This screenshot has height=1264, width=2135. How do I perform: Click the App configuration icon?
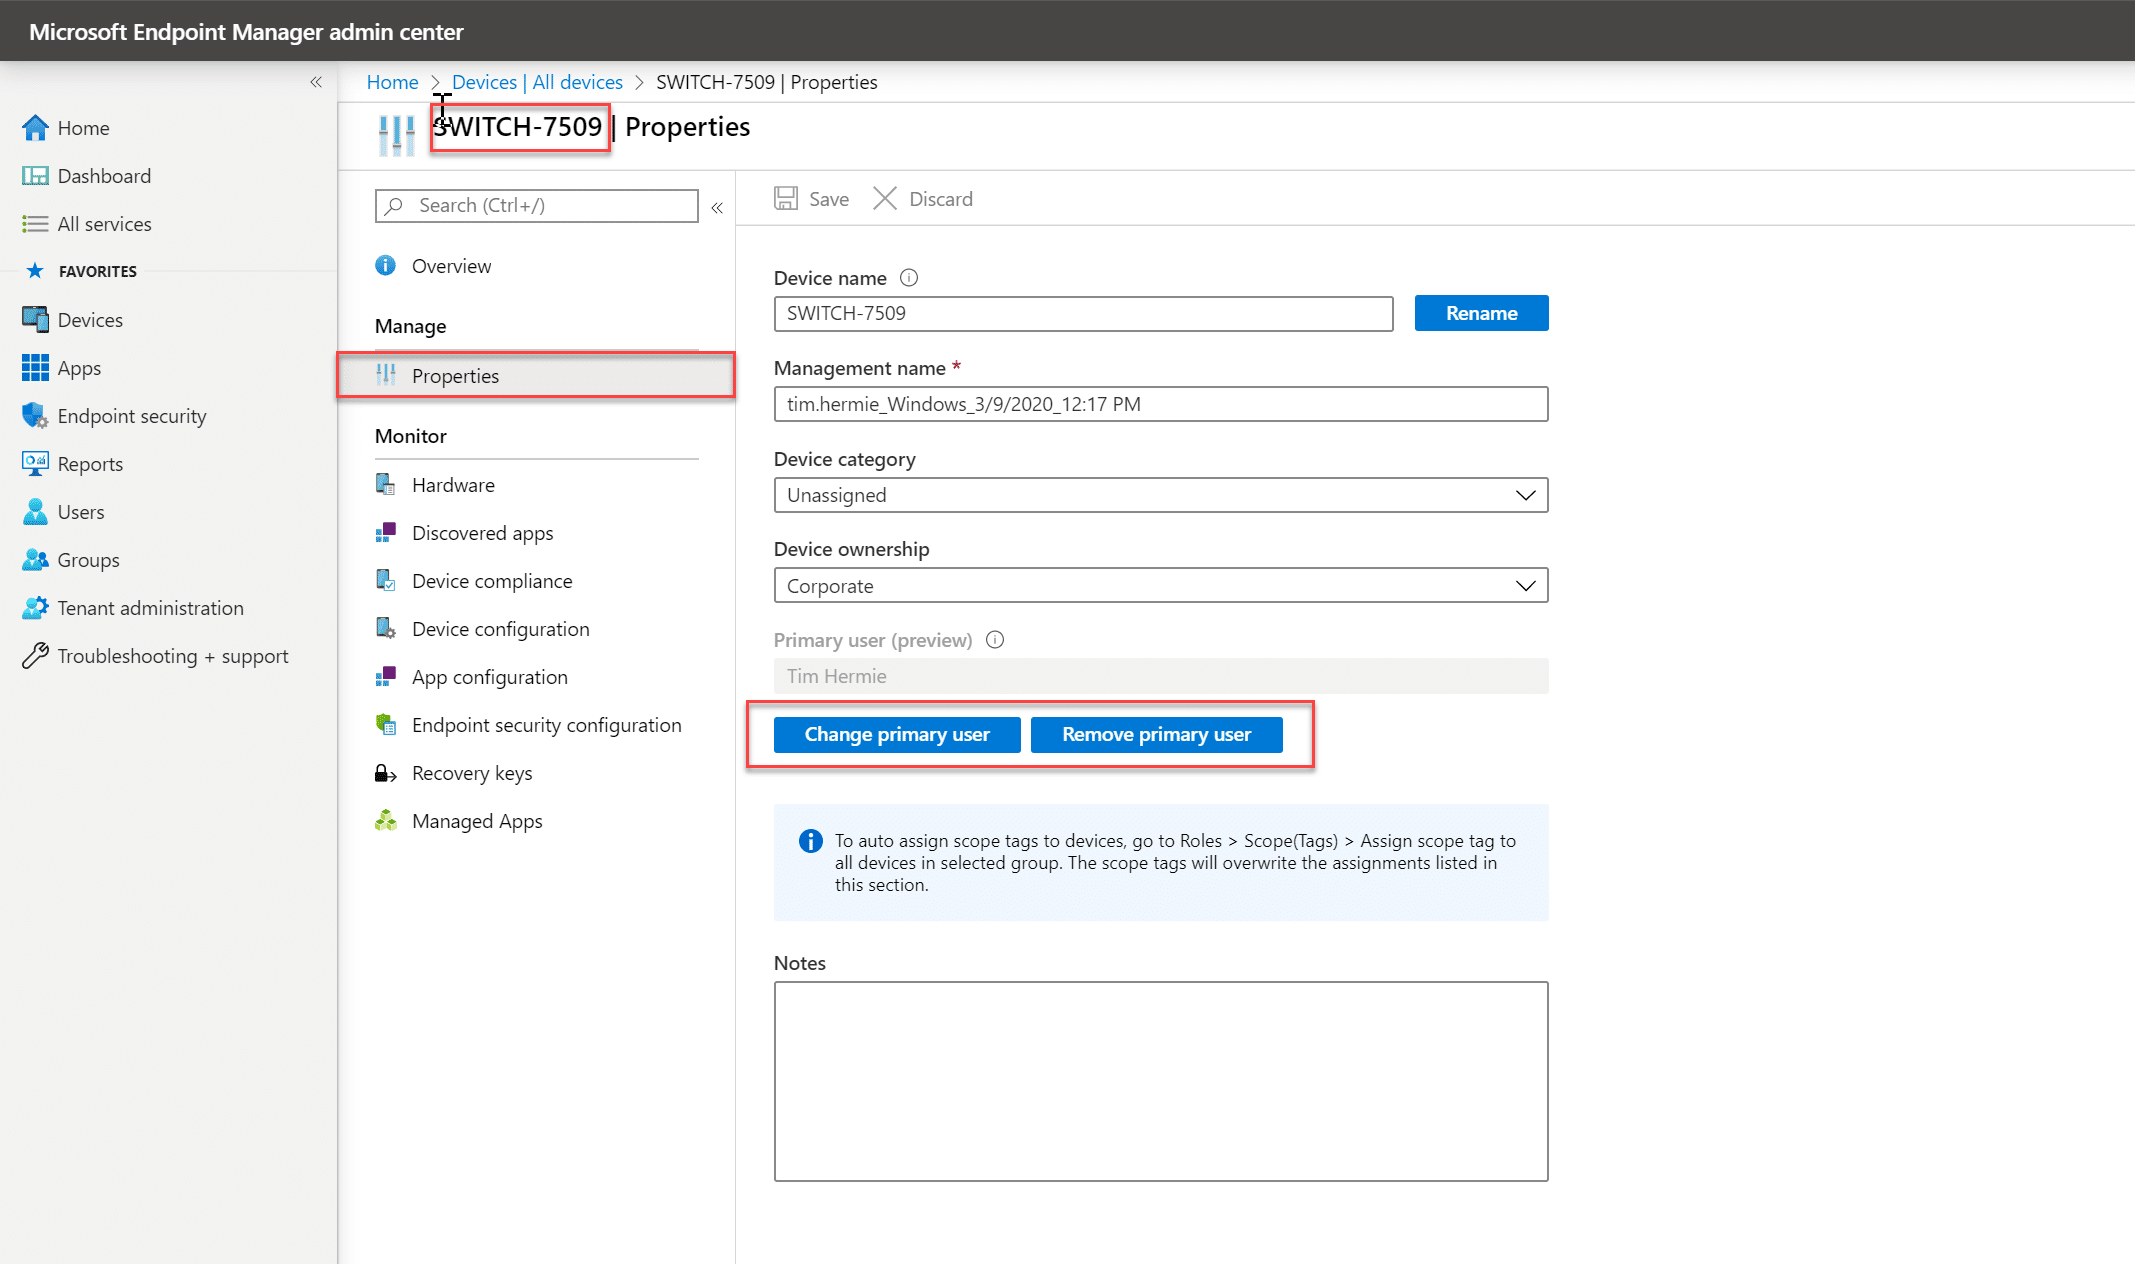coord(385,677)
